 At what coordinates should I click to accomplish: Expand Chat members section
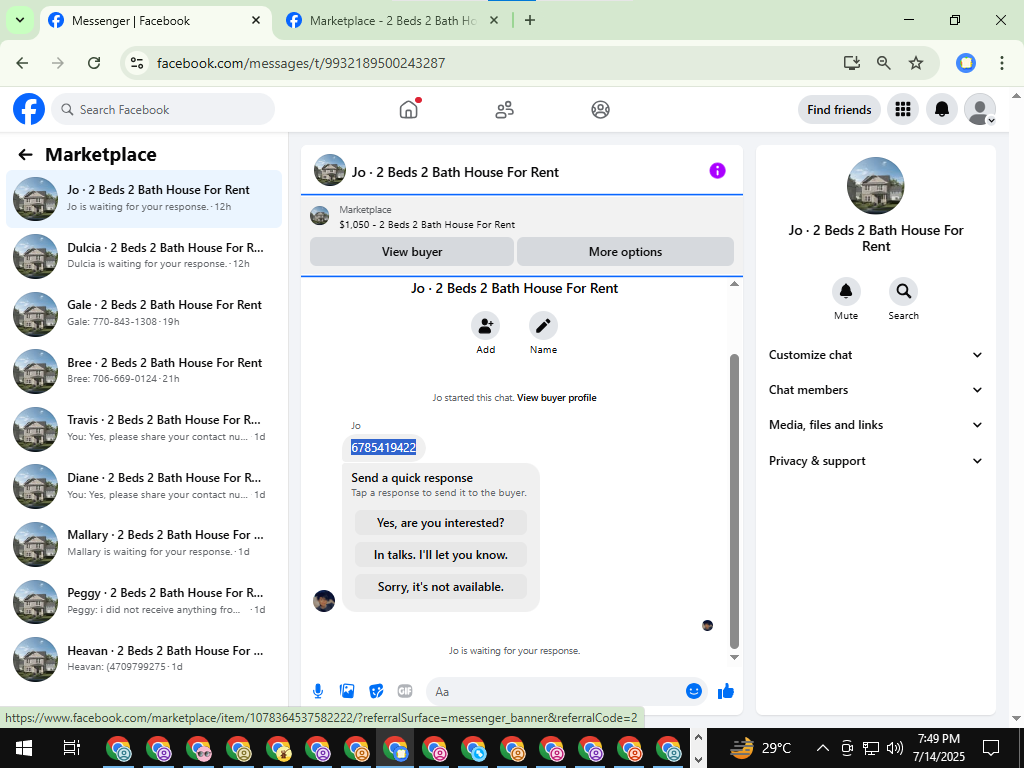(875, 390)
